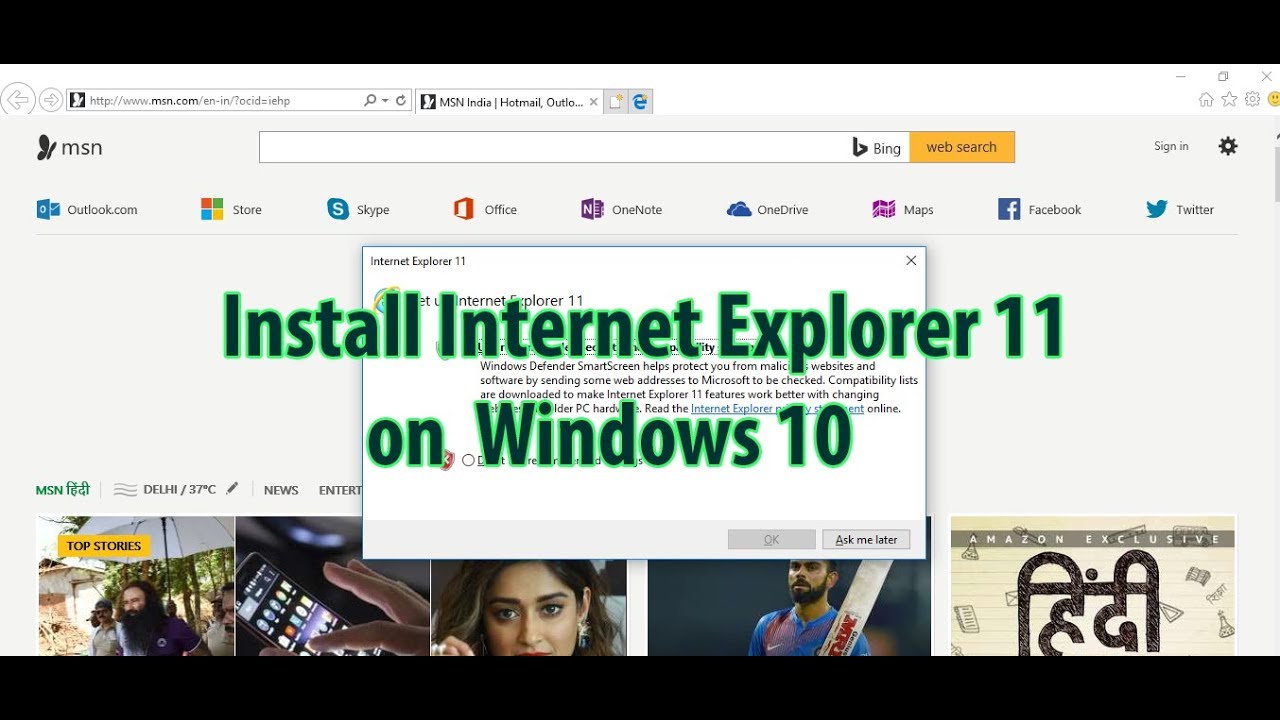Click the smiley feedback icon
This screenshot has width=1280, height=720.
(1274, 99)
